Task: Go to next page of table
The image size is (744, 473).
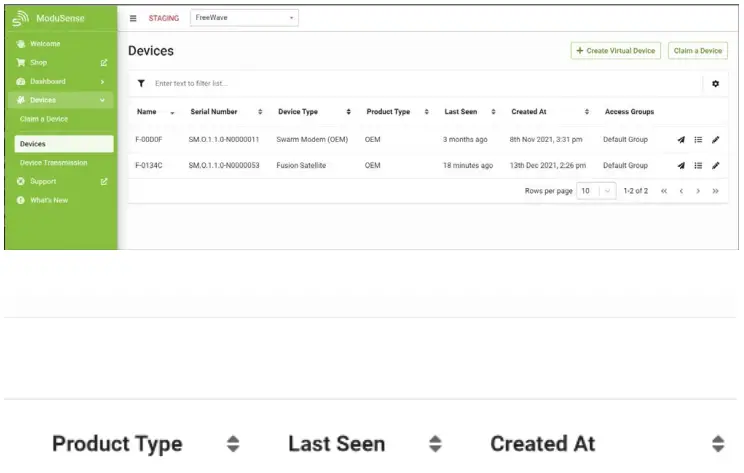Action: click(x=698, y=191)
